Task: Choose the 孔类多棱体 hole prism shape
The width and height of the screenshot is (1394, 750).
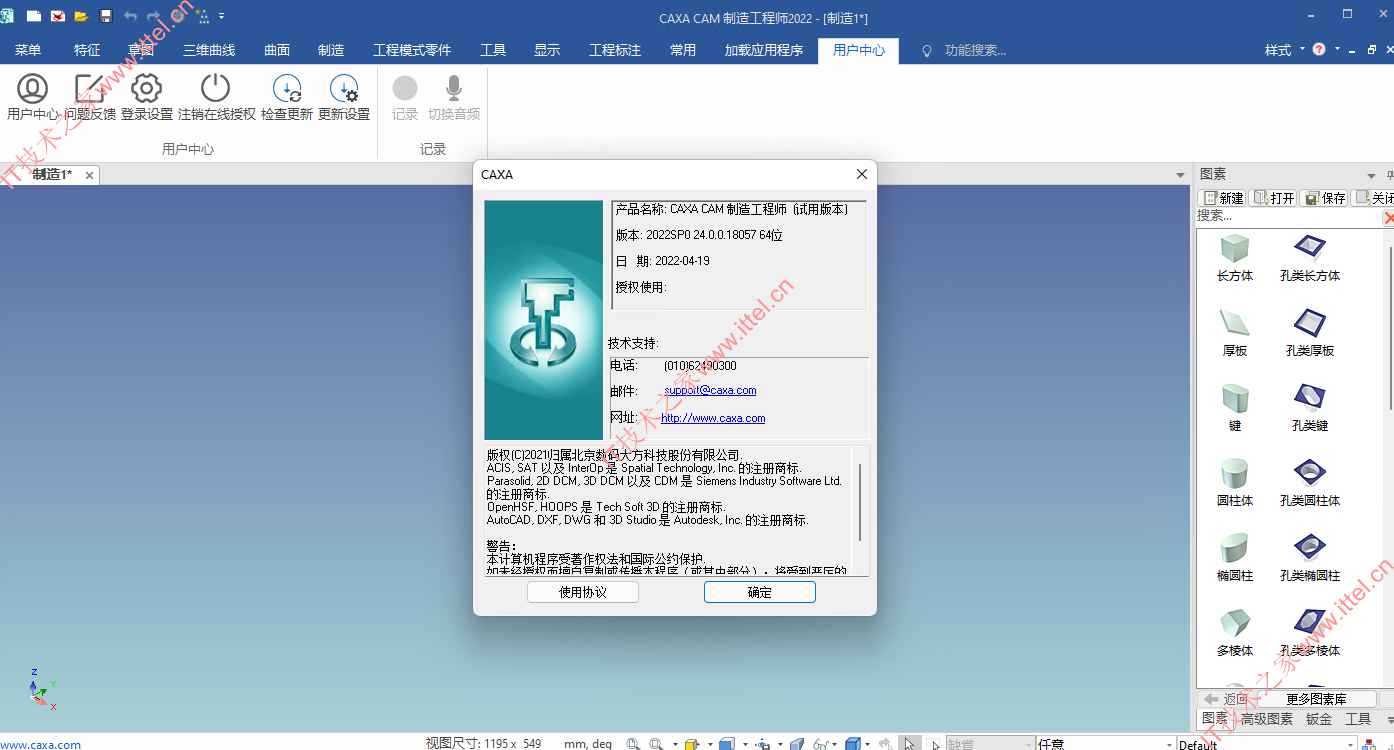Action: 1310,633
